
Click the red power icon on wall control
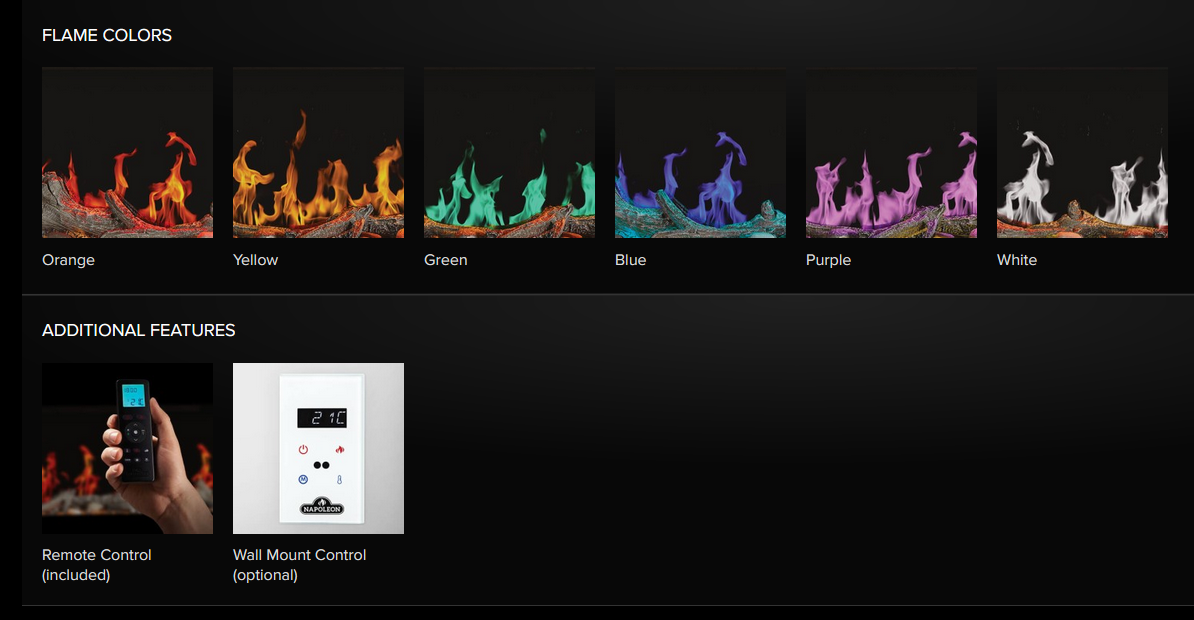(x=302, y=450)
